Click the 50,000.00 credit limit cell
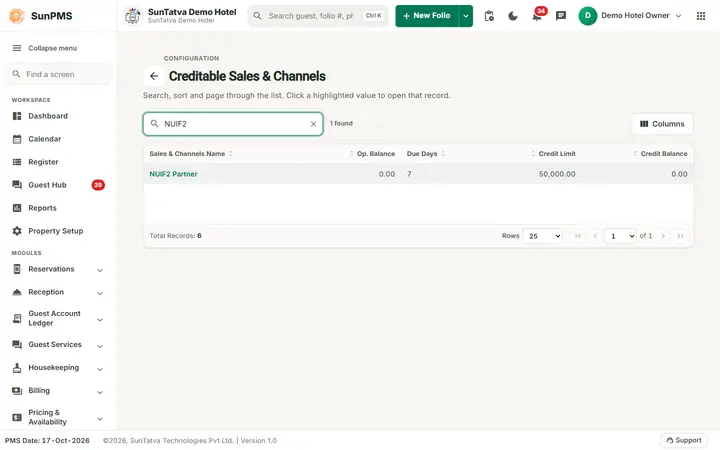 tap(557, 174)
